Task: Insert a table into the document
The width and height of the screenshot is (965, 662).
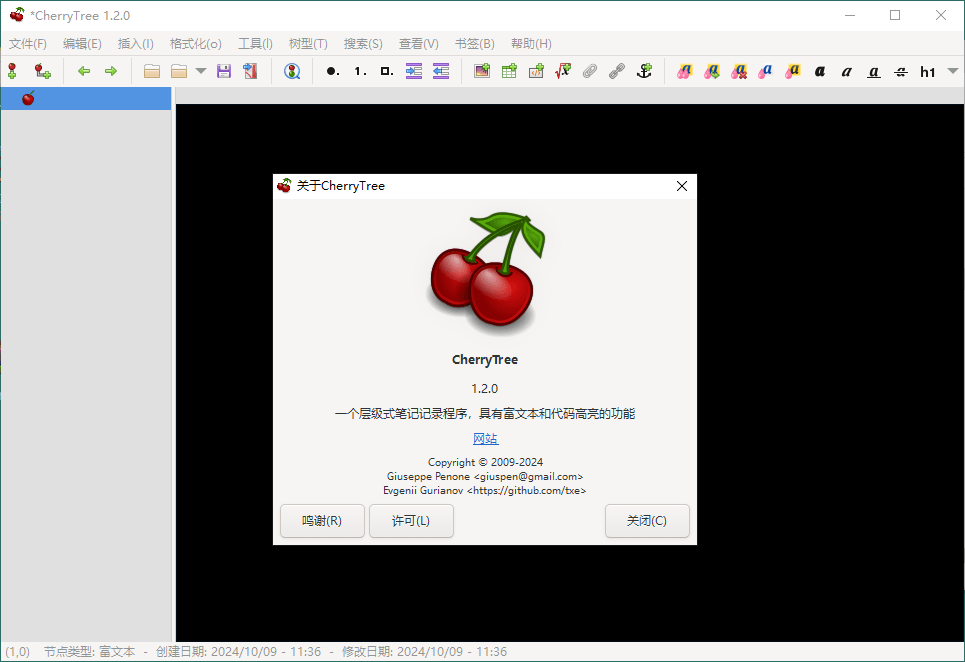Action: 508,71
